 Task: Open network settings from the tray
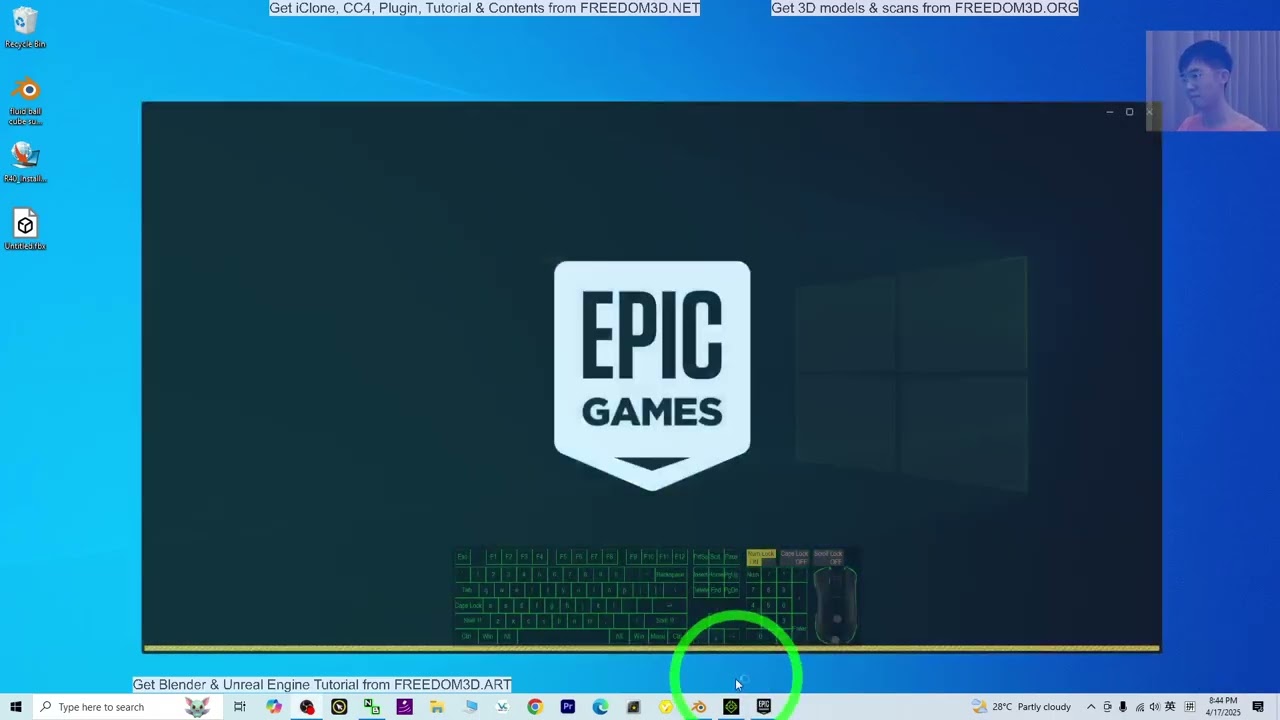tap(1139, 707)
